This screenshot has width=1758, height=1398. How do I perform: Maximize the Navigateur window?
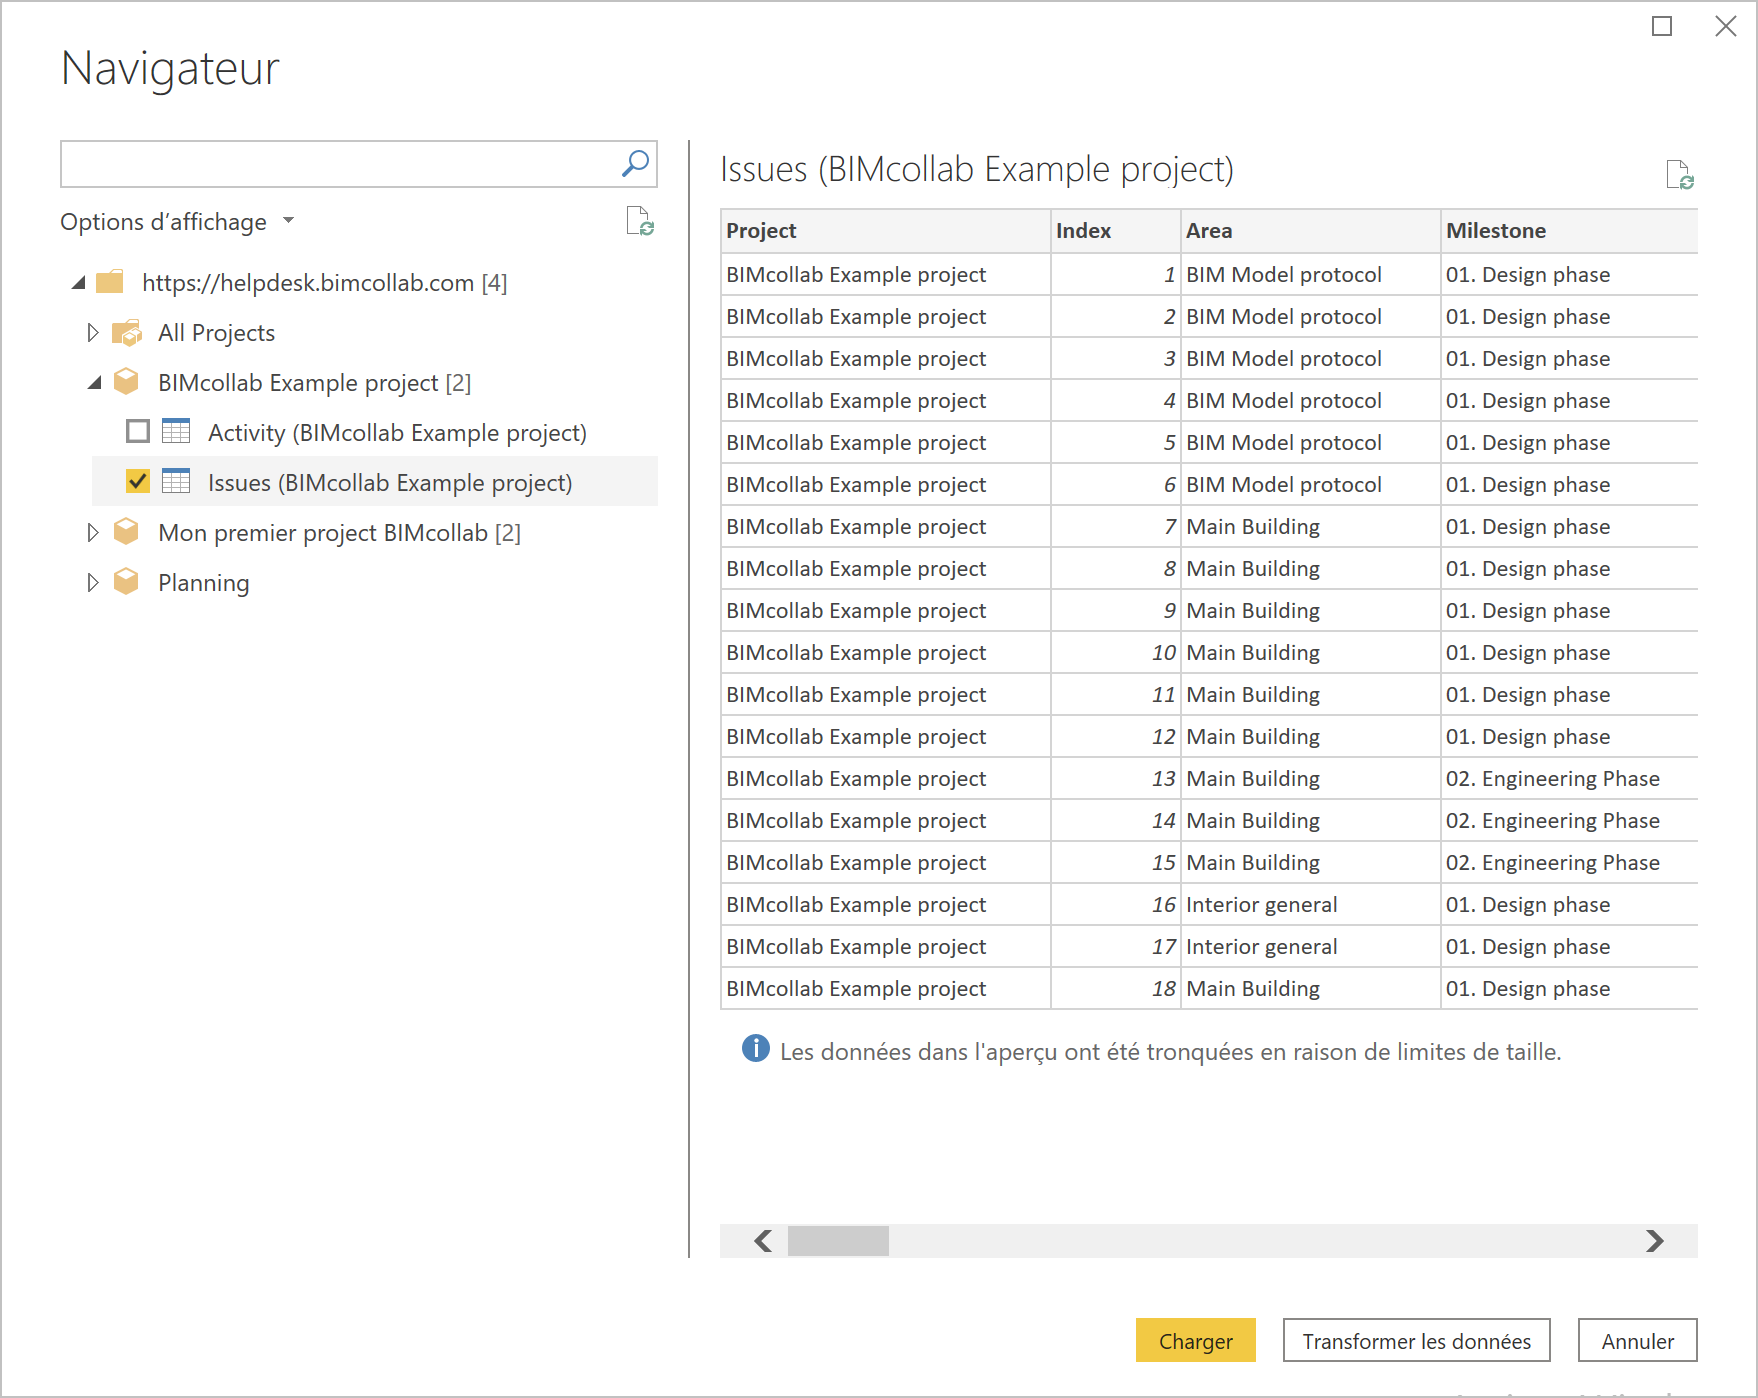(x=1662, y=27)
